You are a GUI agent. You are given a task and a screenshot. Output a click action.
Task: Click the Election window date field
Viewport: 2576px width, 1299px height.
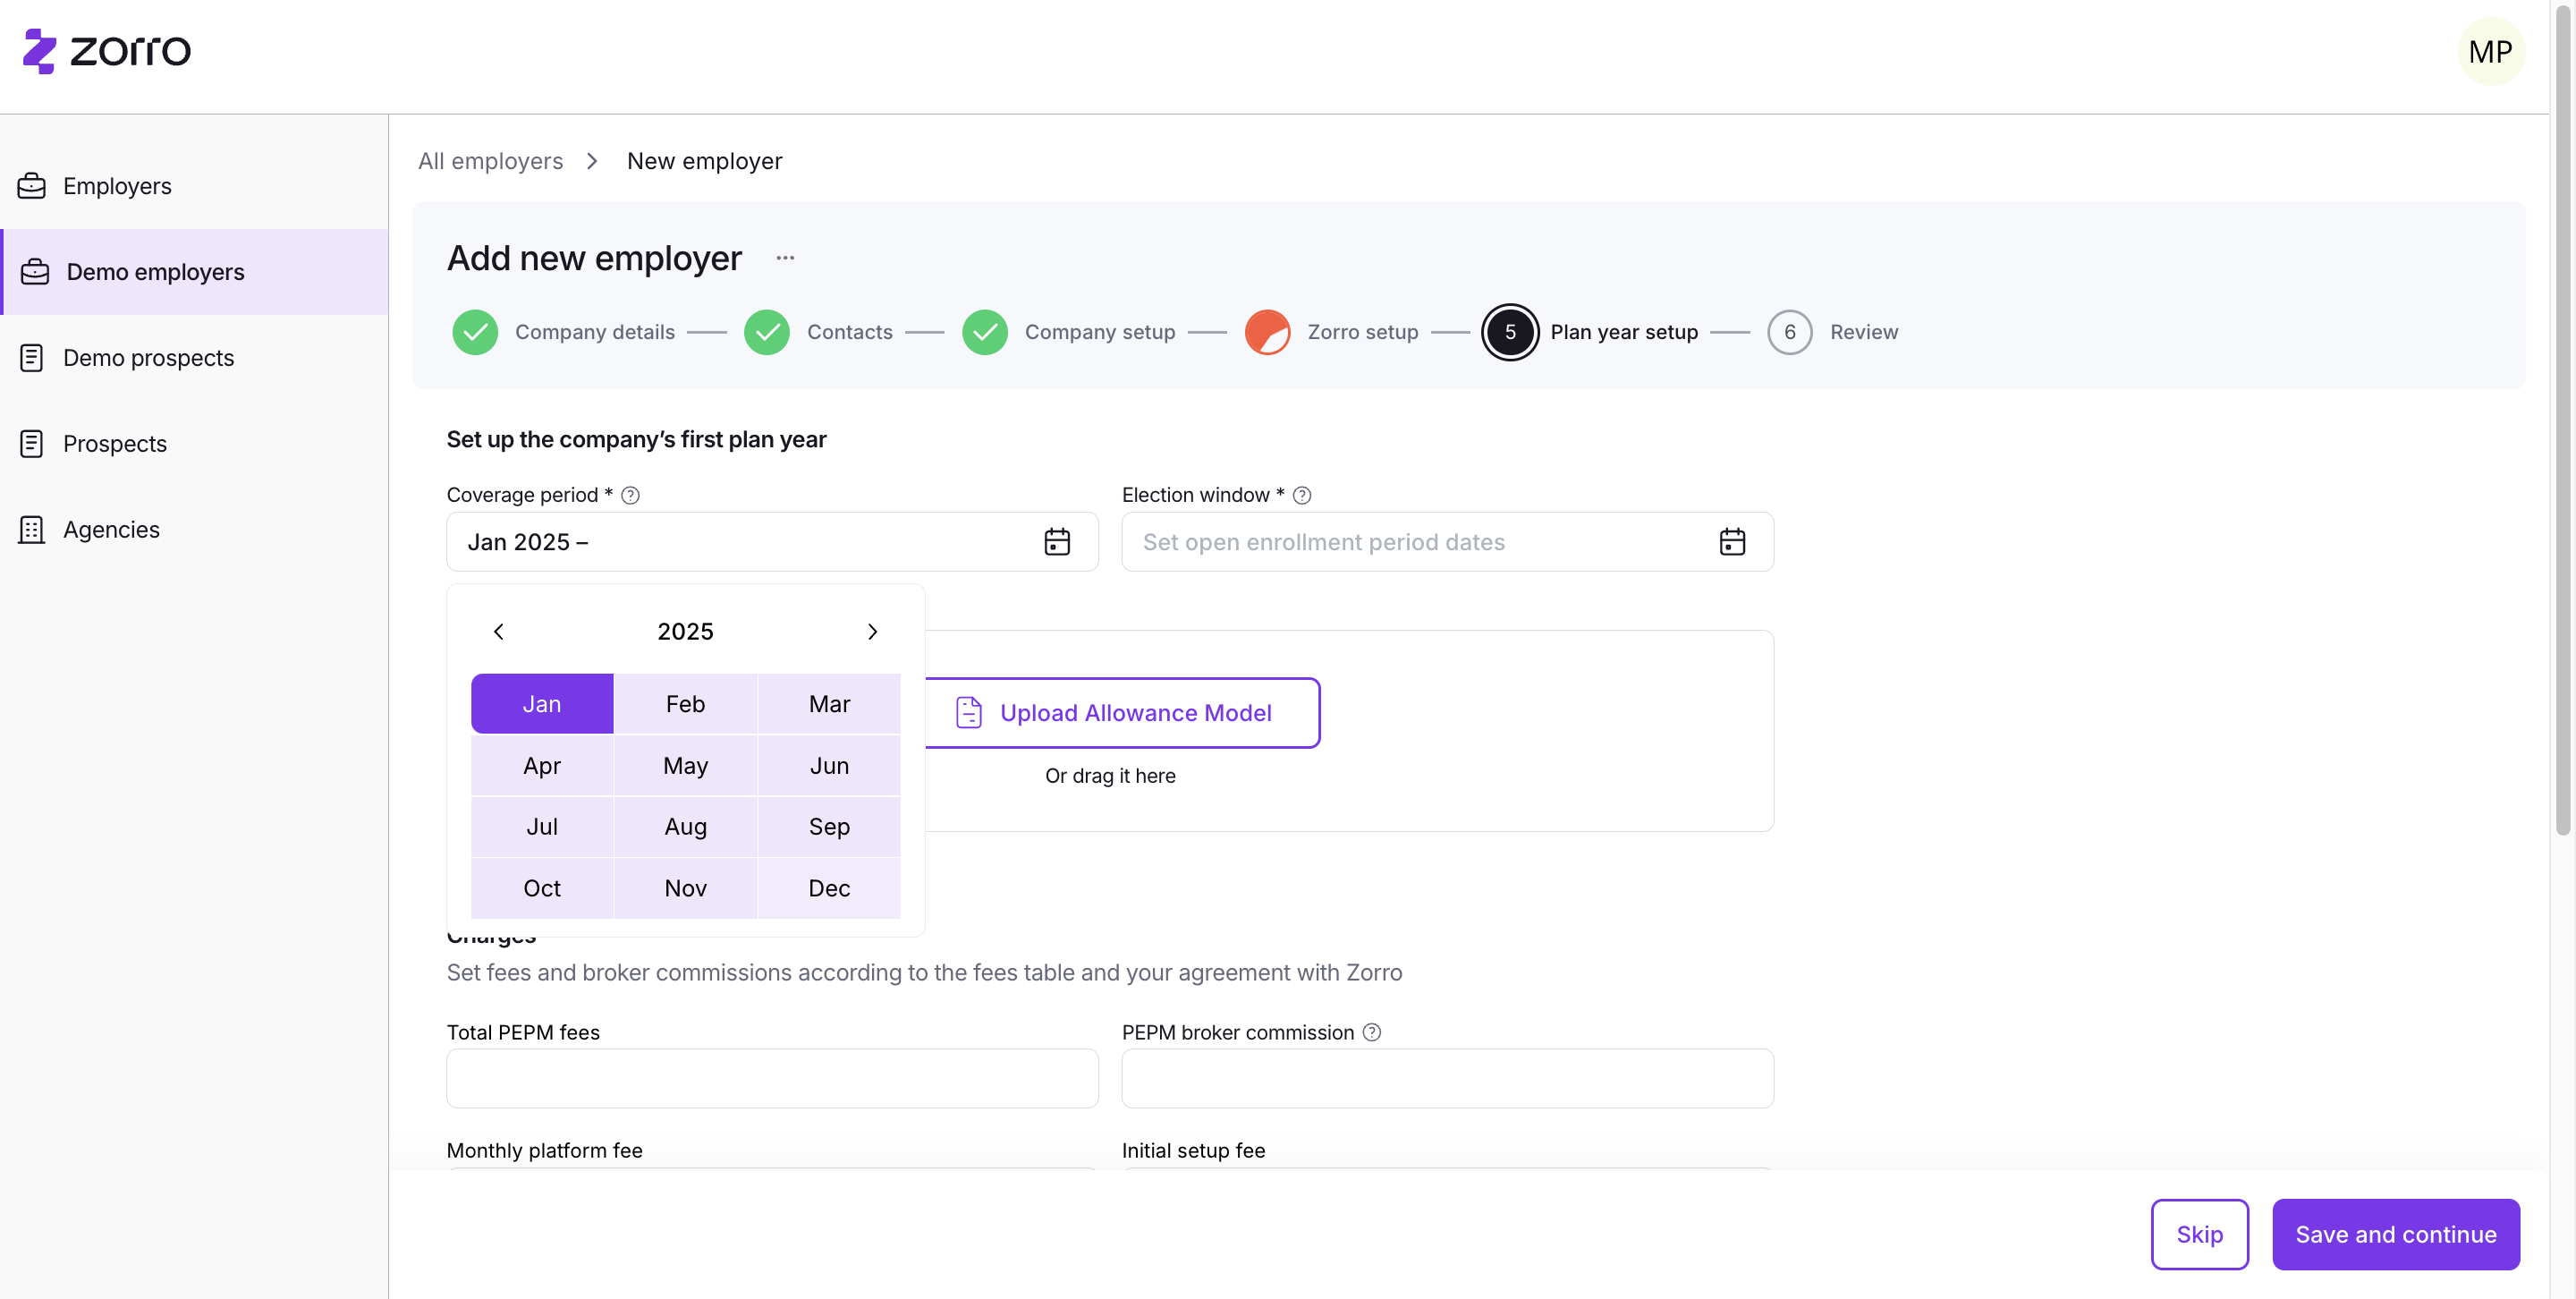click(x=1447, y=542)
